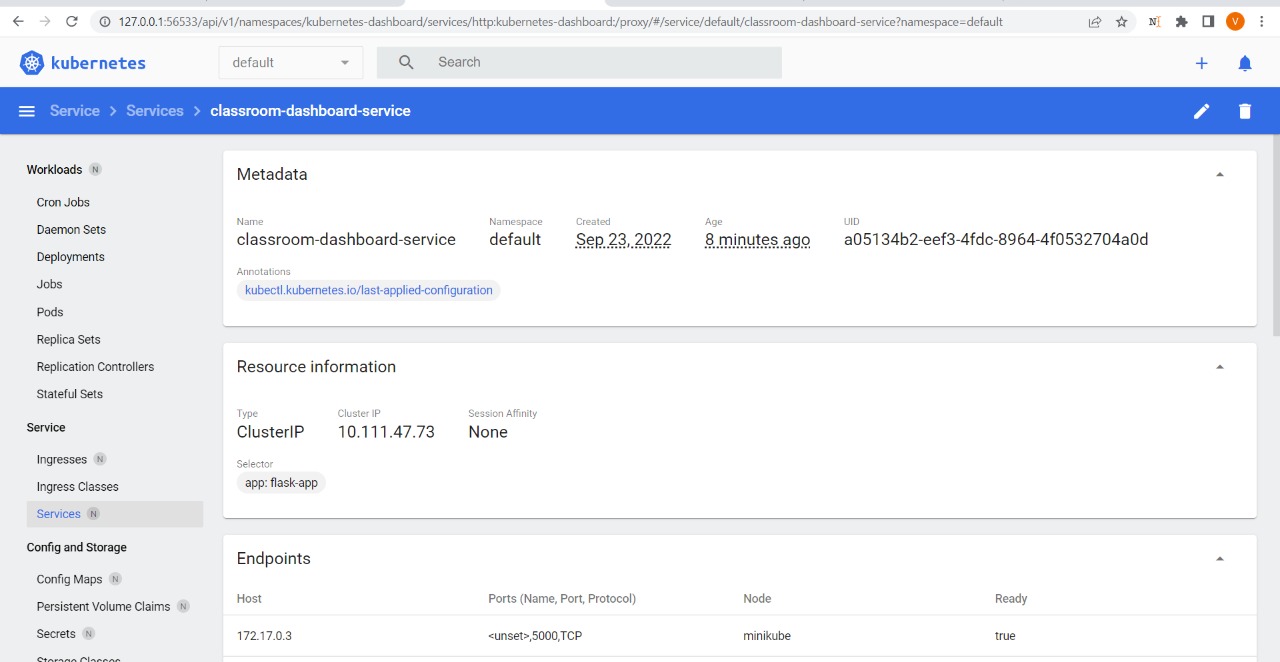The width and height of the screenshot is (1280, 662).
Task: Create a new resource with the plus icon
Action: click(1201, 62)
